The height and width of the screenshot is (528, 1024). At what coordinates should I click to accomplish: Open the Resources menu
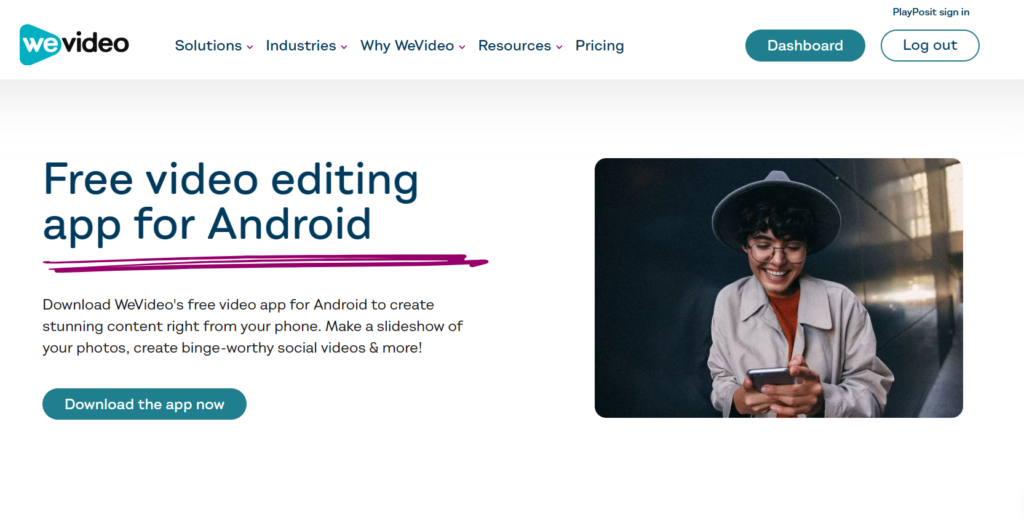point(515,46)
